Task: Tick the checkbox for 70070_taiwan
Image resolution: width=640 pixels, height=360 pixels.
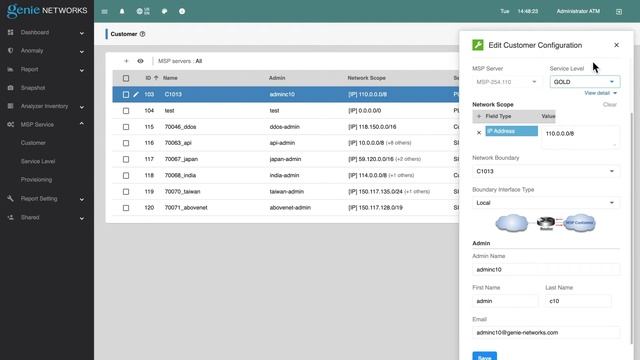Action: (x=126, y=191)
